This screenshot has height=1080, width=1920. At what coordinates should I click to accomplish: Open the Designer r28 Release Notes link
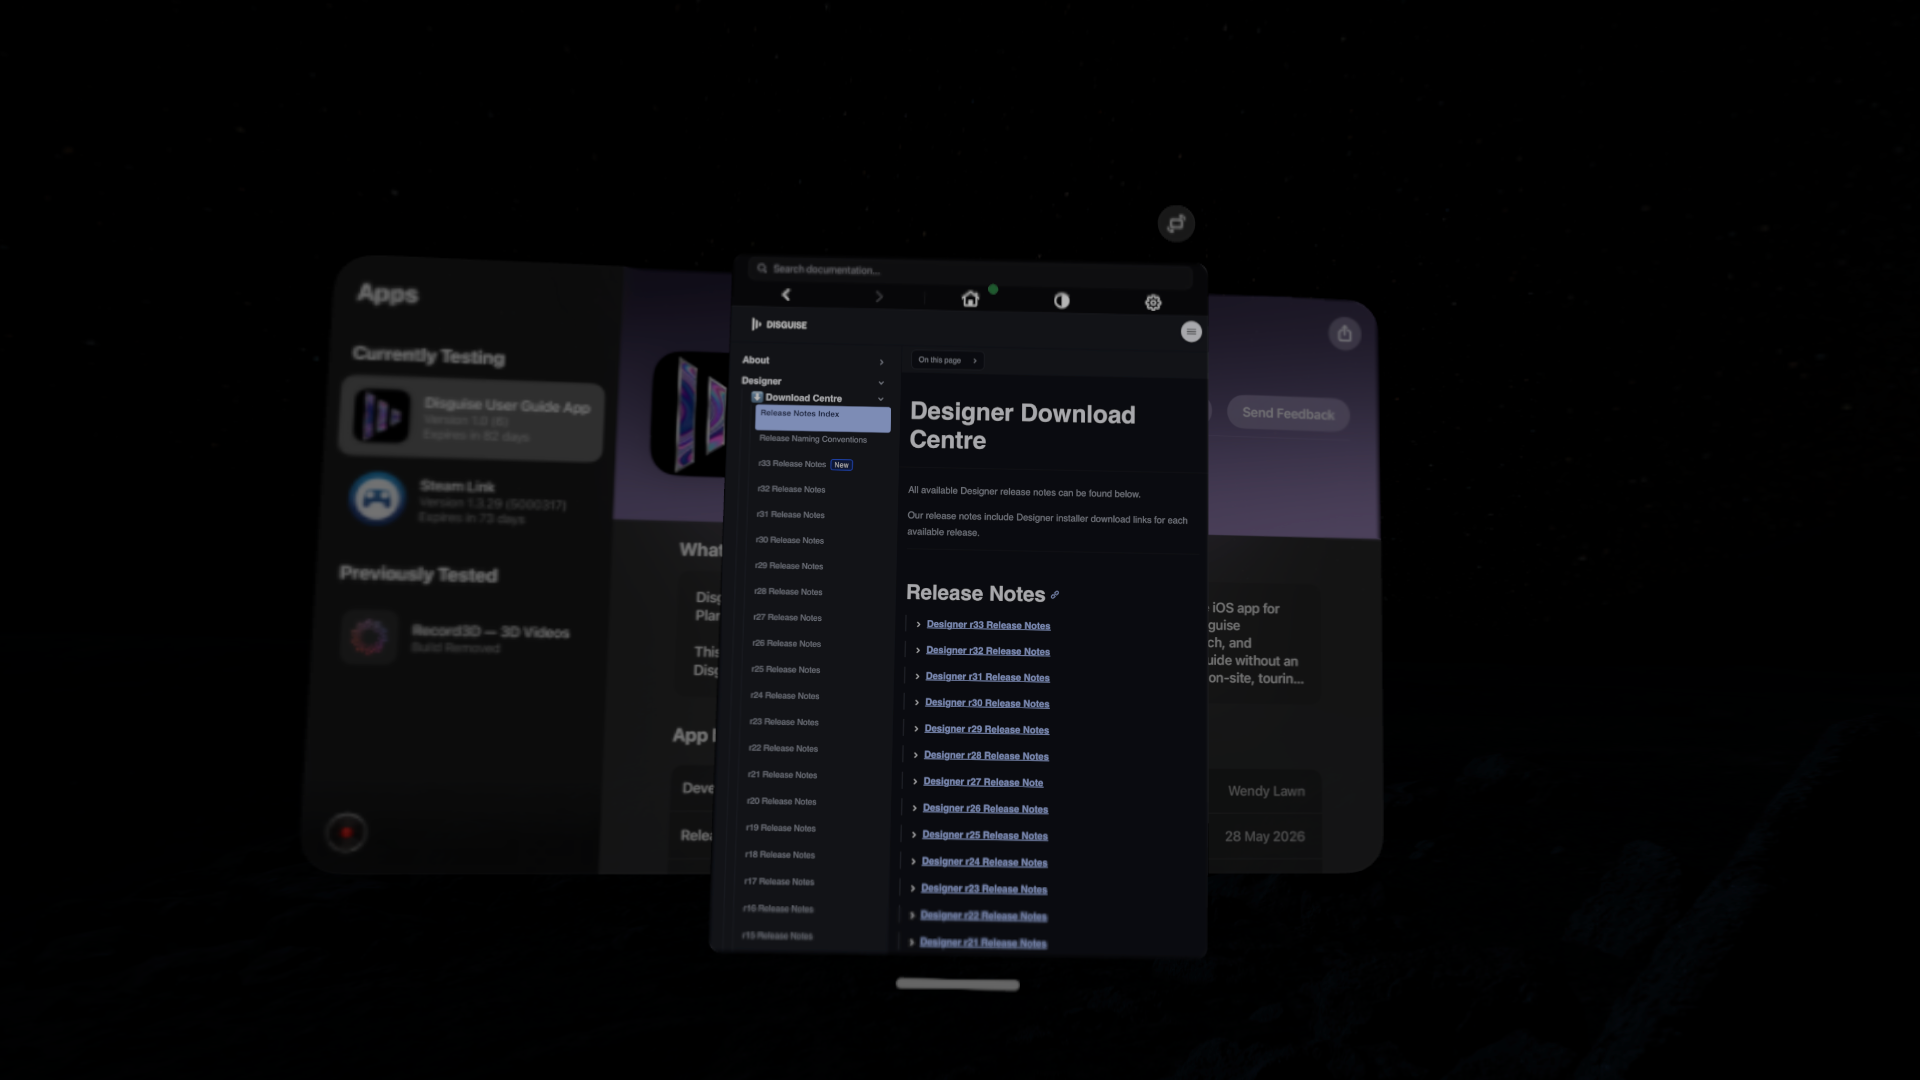[986, 756]
